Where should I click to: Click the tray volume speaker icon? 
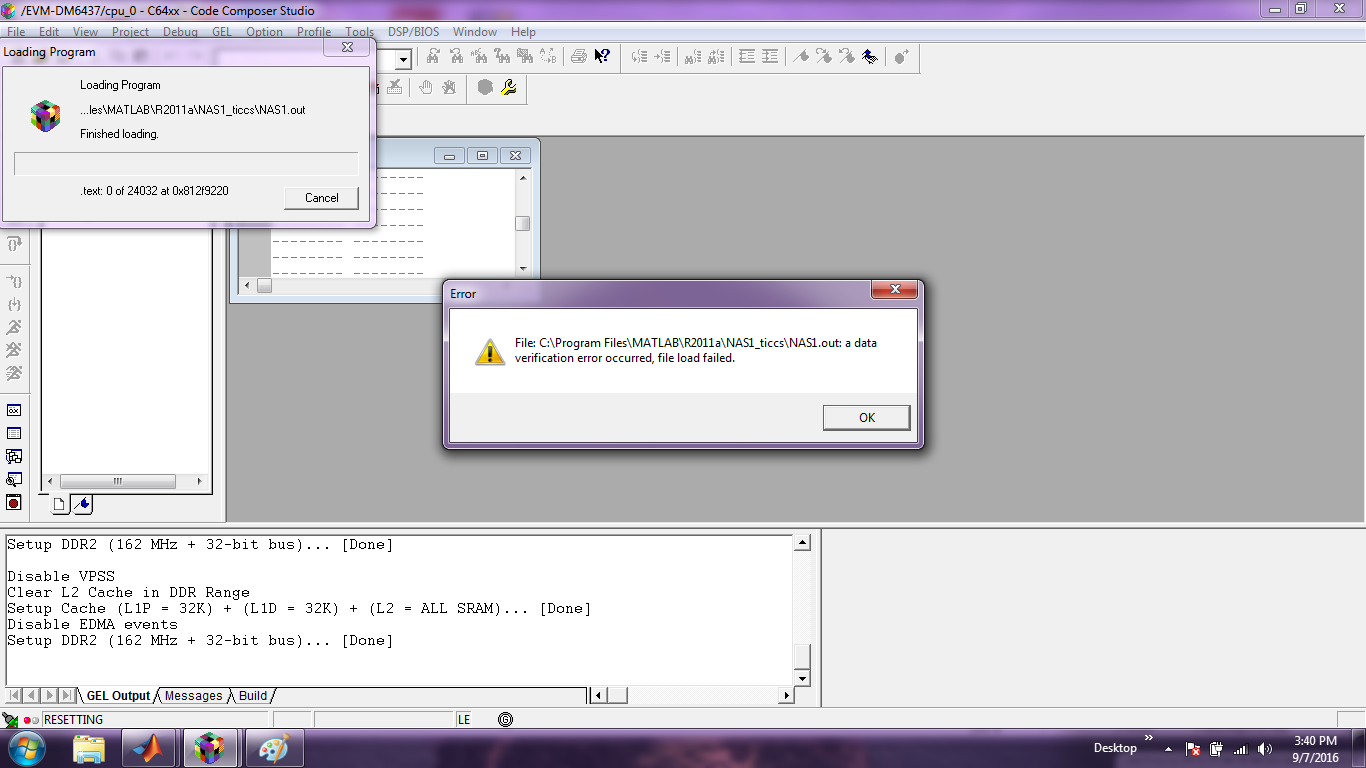(x=1266, y=748)
